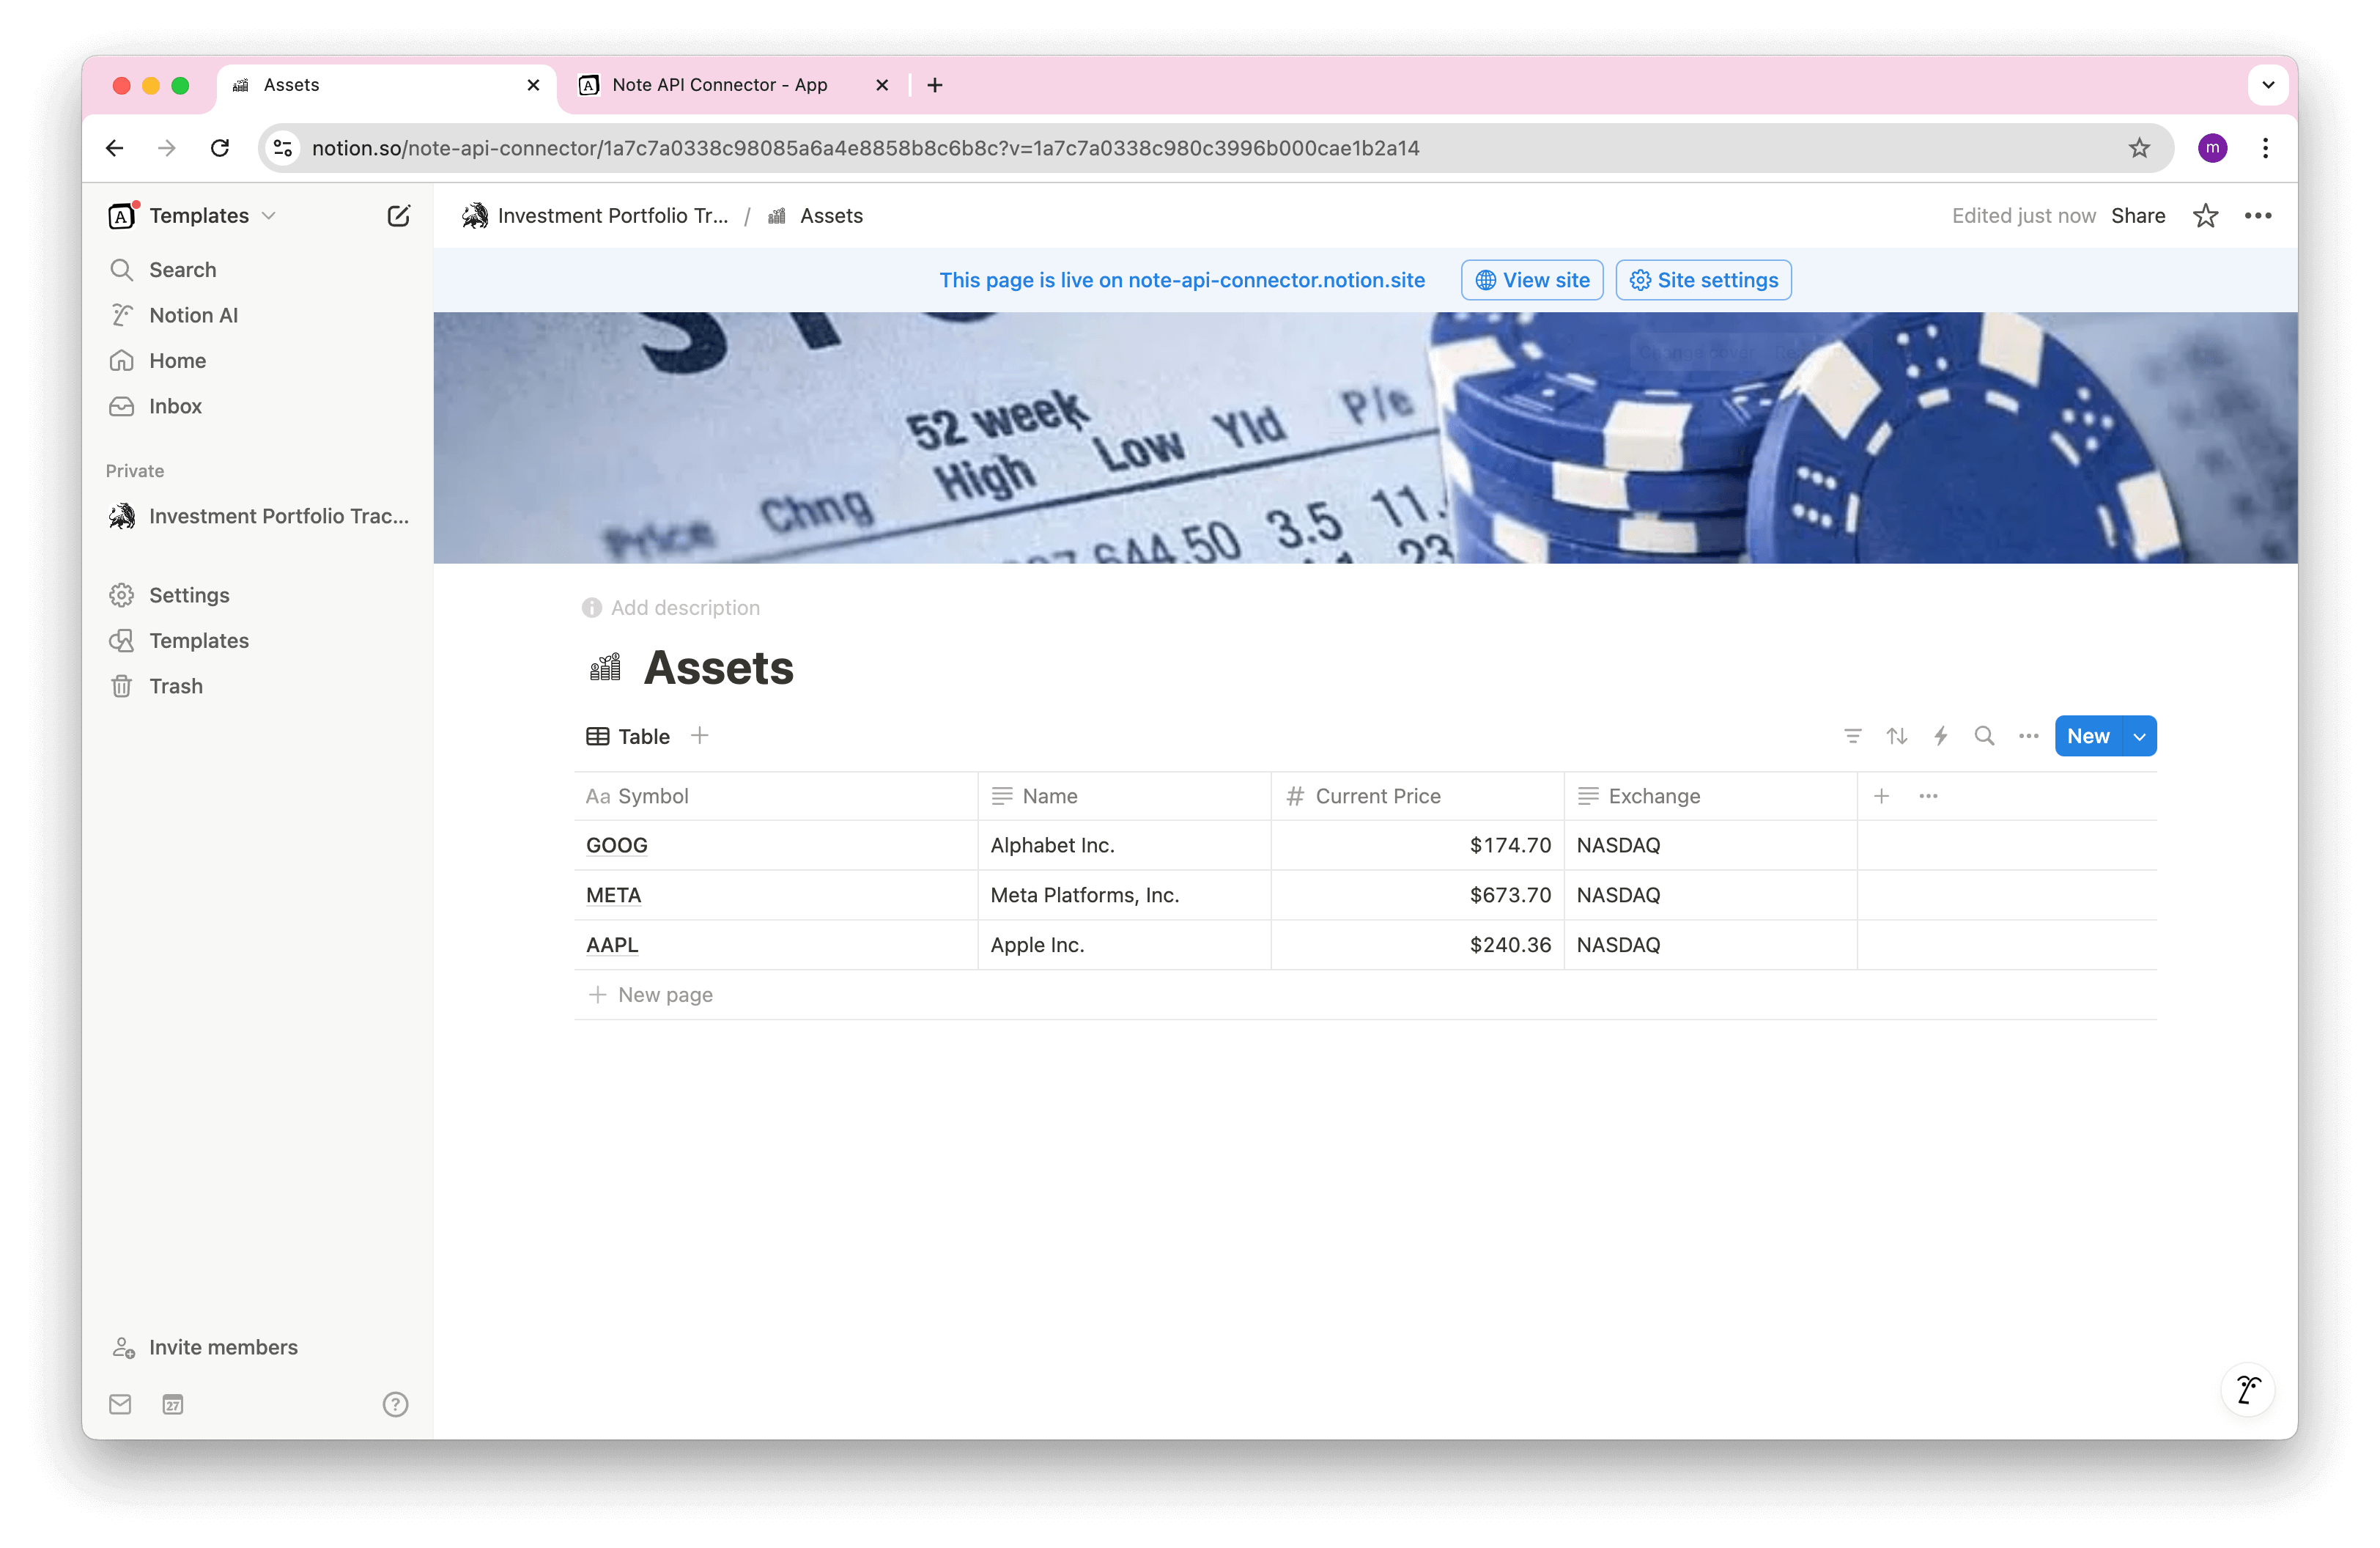
Task: Click the View site button
Action: tap(1534, 279)
